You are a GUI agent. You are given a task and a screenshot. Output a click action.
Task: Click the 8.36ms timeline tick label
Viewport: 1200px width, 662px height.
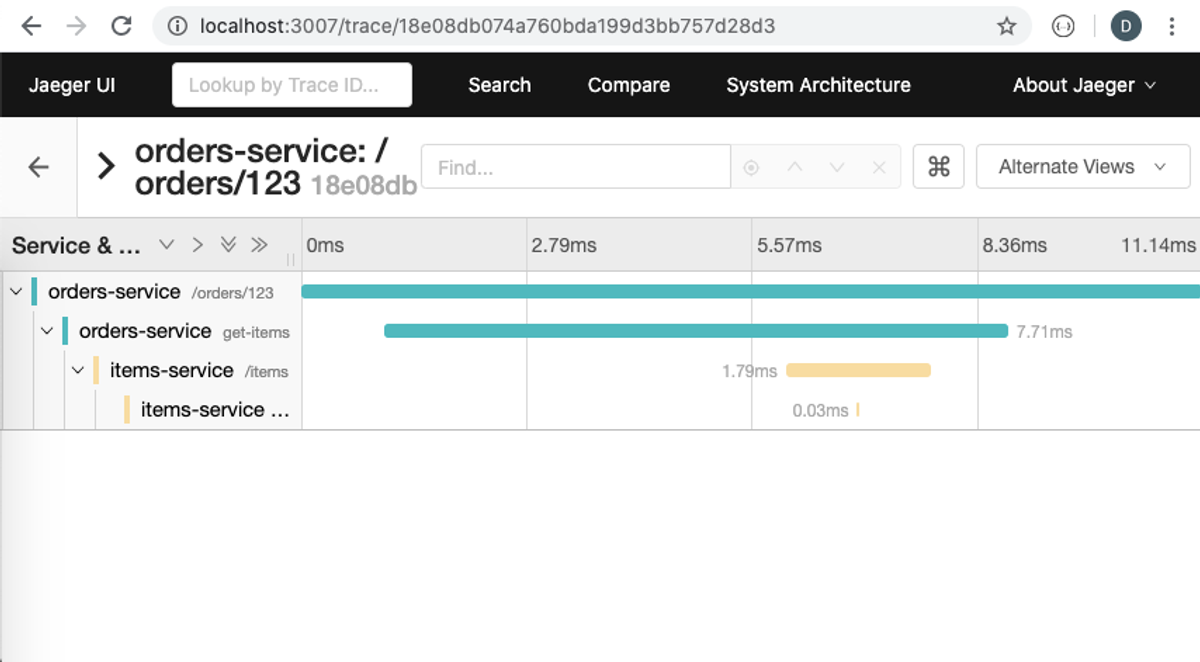[x=1015, y=245]
